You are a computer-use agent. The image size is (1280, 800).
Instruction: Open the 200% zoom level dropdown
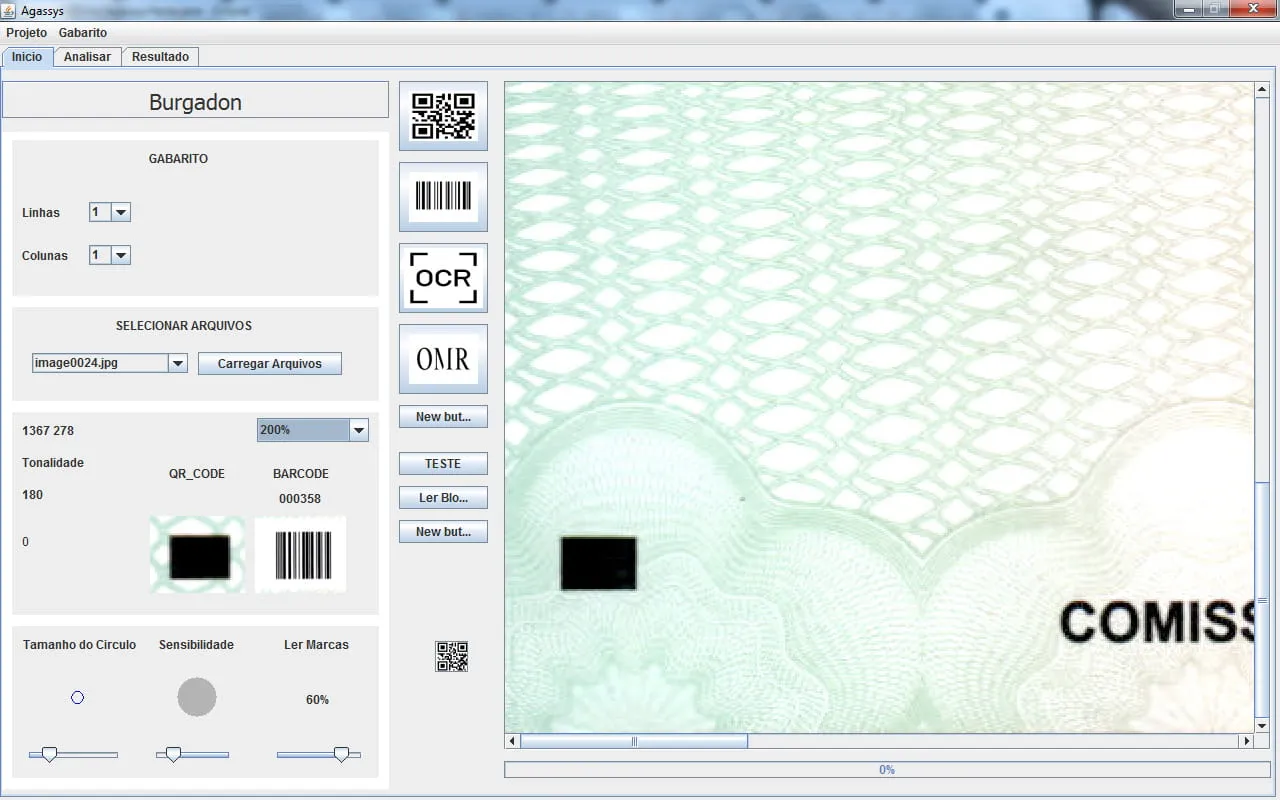pyautogui.click(x=358, y=430)
